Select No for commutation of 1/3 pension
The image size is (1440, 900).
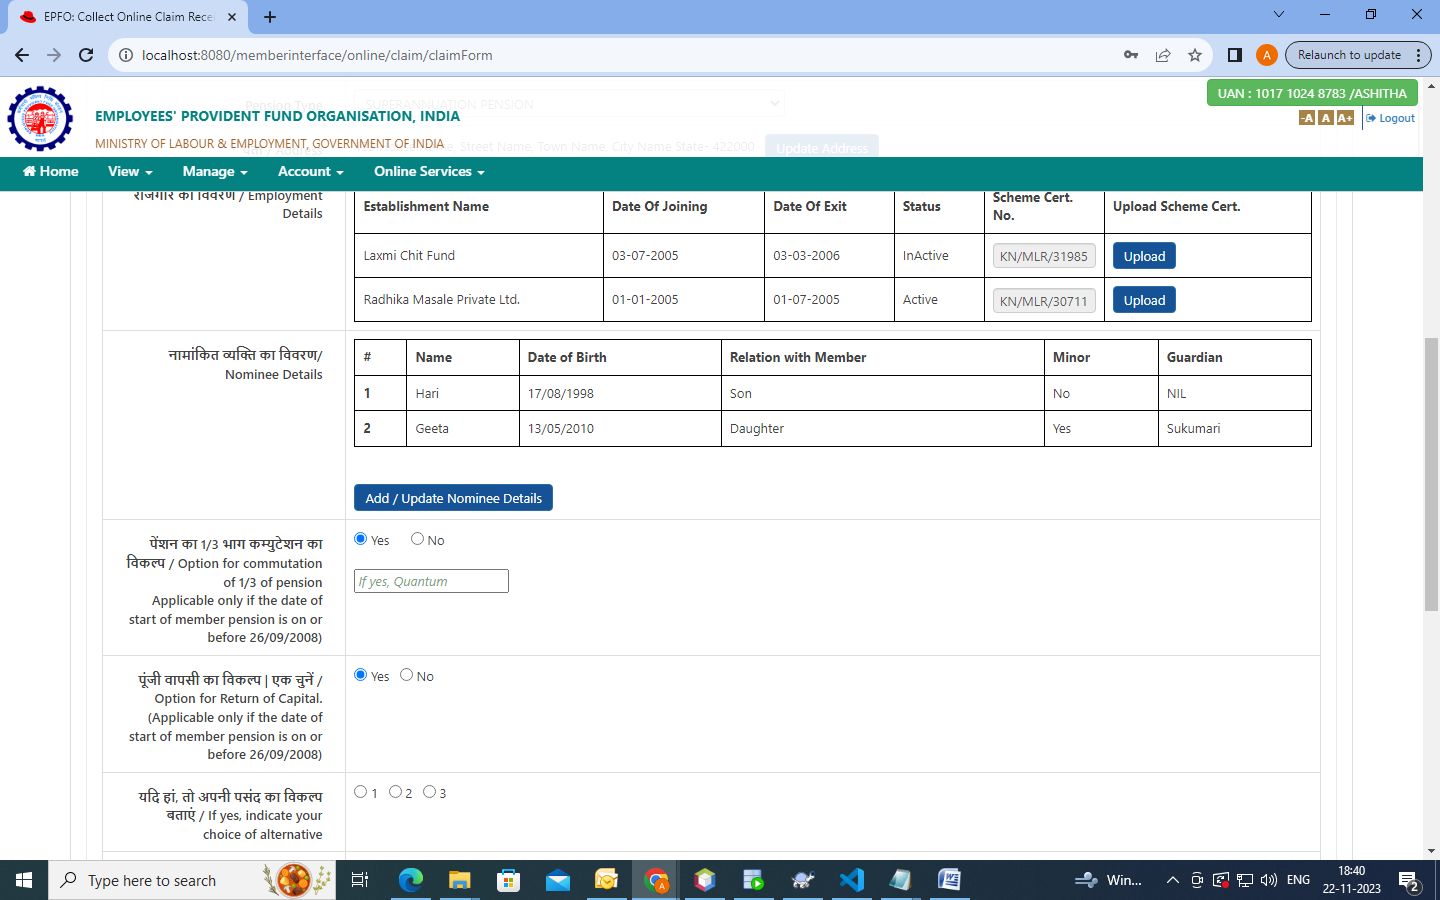coord(417,539)
